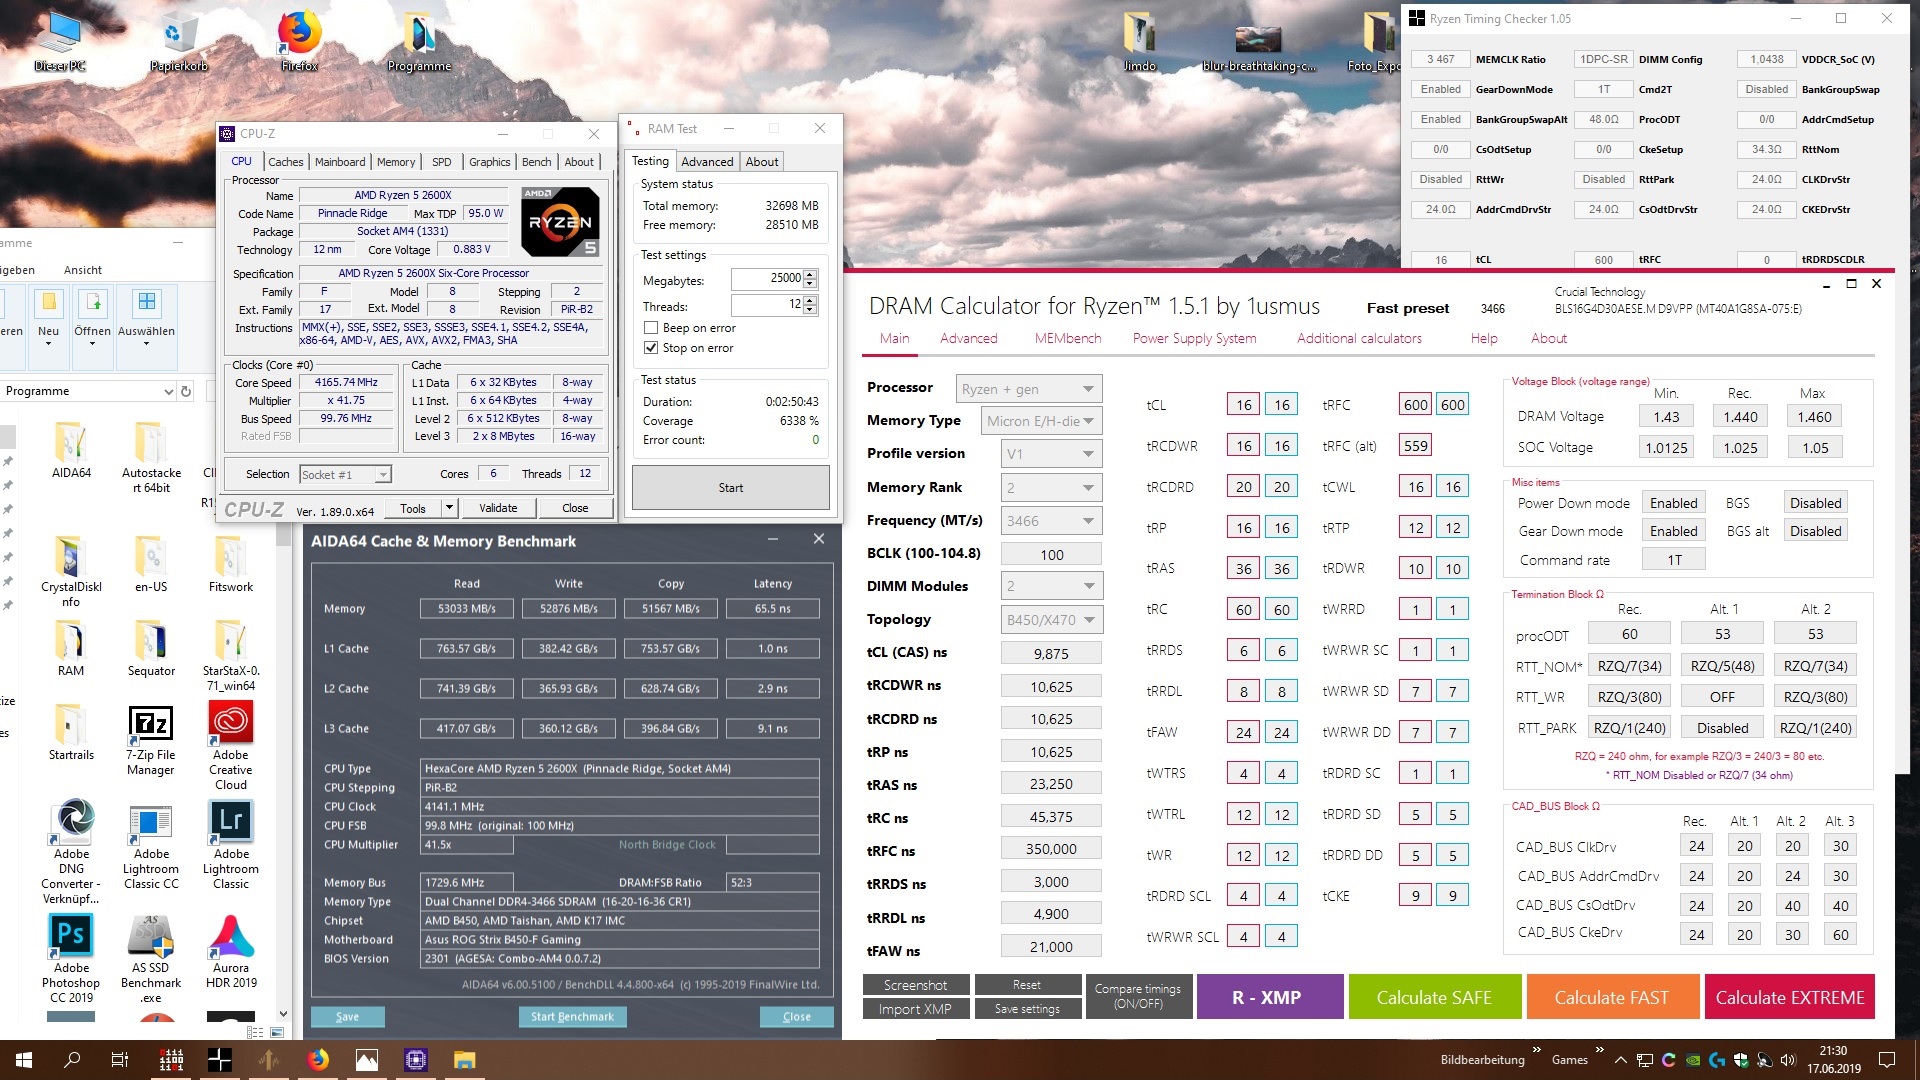Viewport: 1920px width, 1080px height.
Task: Open the MEMbench tab in DRAM Calculator
Action: [x=1067, y=338]
